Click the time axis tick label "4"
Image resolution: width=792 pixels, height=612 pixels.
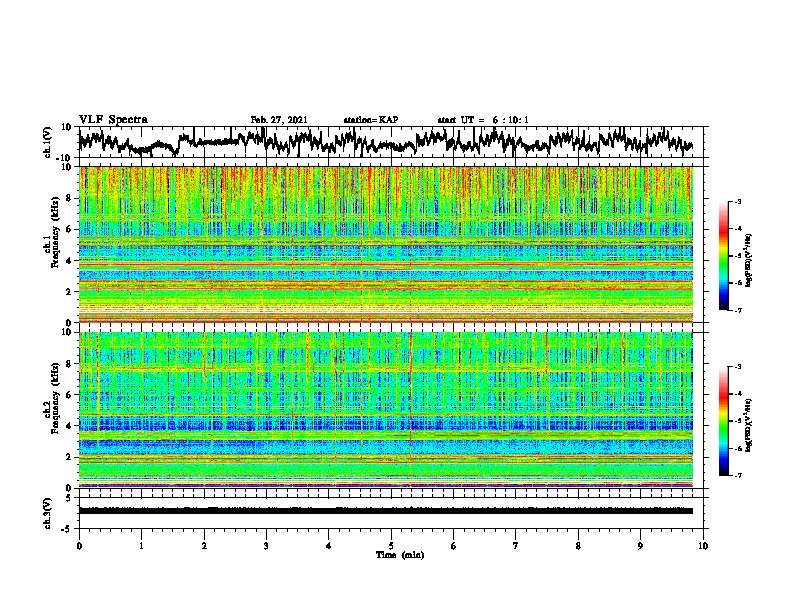click(x=329, y=546)
